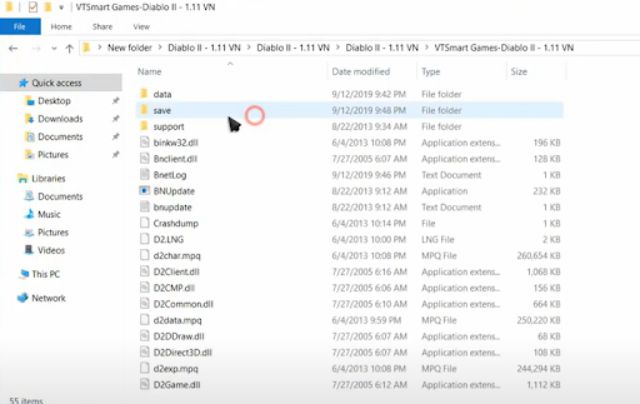Viewport: 640px width, 404px height.
Task: Open the Music library
Action: click(49, 215)
